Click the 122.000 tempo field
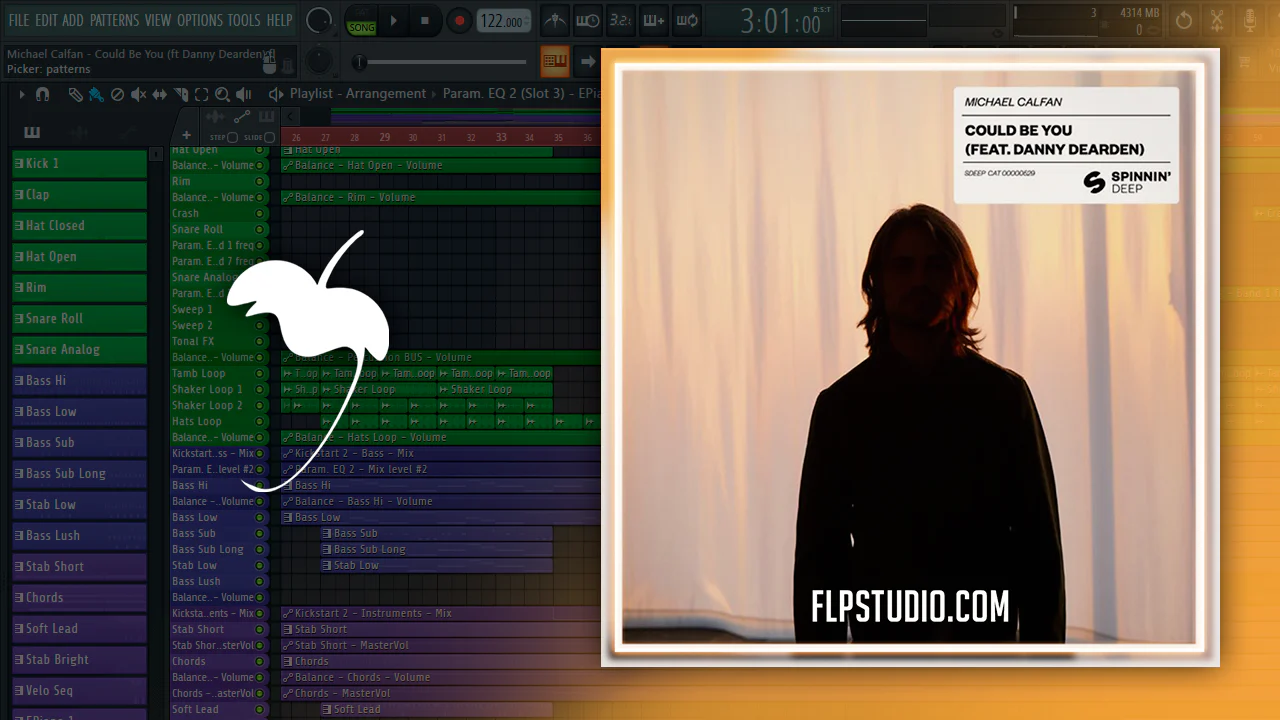Viewport: 1280px width, 720px height. click(x=503, y=21)
